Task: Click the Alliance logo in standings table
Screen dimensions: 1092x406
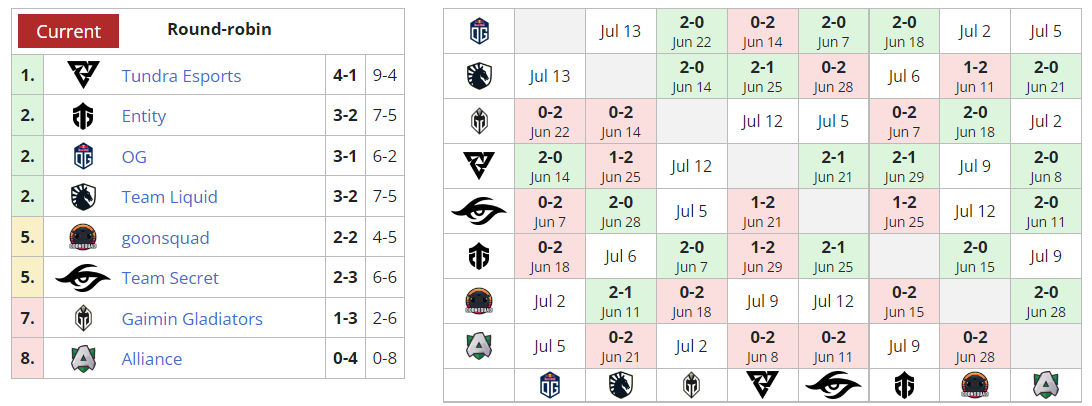Action: pos(82,359)
